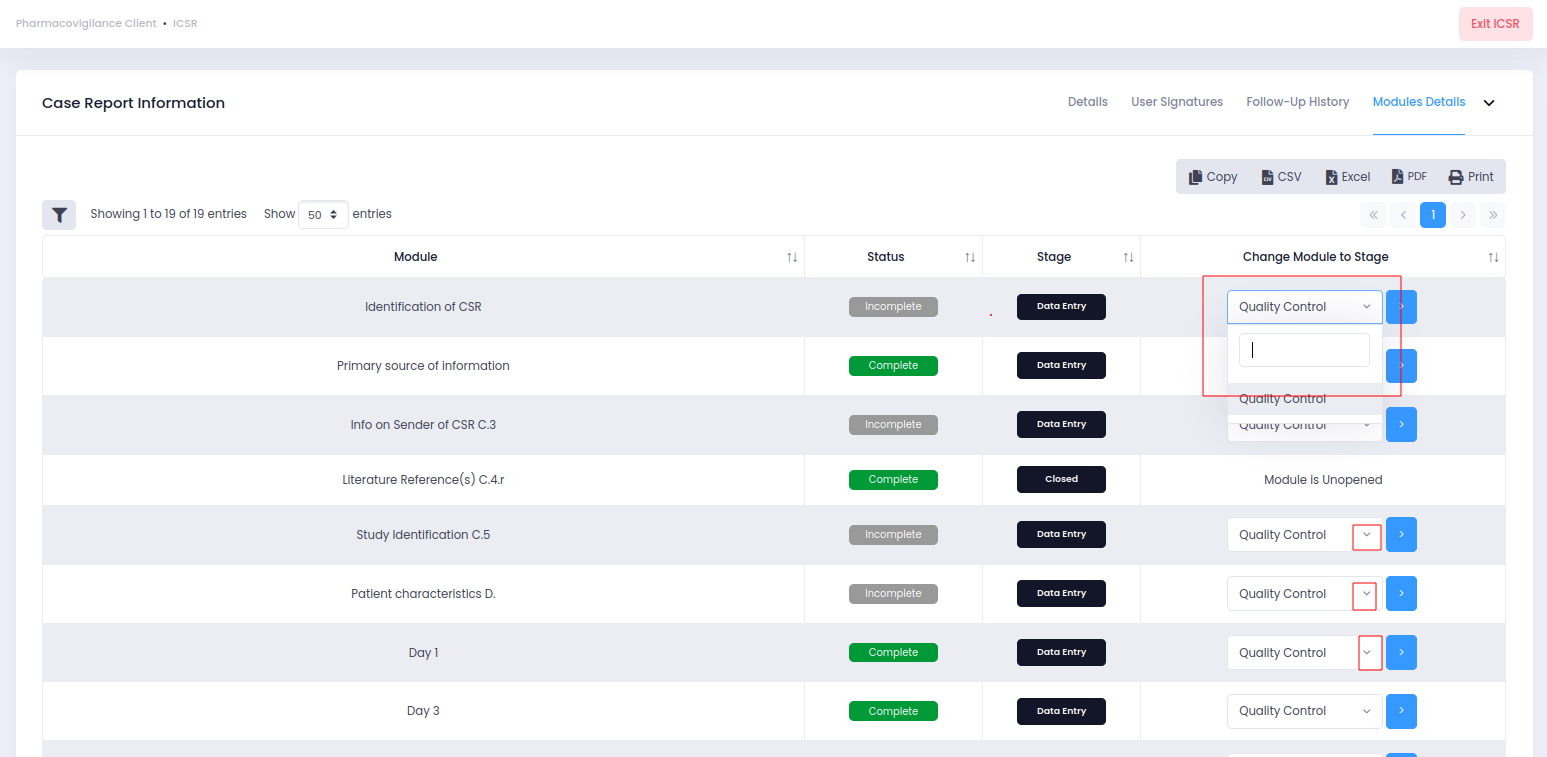Jump to the last page of entries
Image resolution: width=1547 pixels, height=757 pixels.
coord(1493,215)
